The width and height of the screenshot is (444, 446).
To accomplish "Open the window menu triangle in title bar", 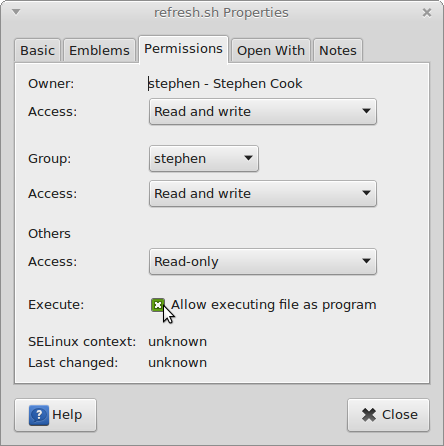I will tap(16, 12).
